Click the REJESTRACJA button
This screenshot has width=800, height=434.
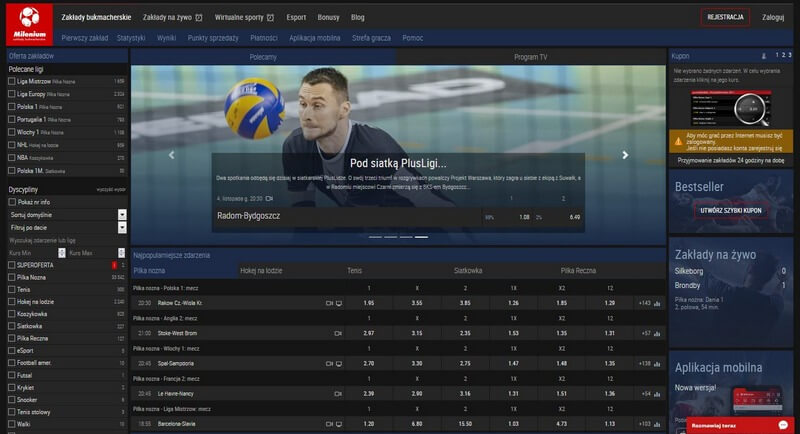(x=725, y=17)
